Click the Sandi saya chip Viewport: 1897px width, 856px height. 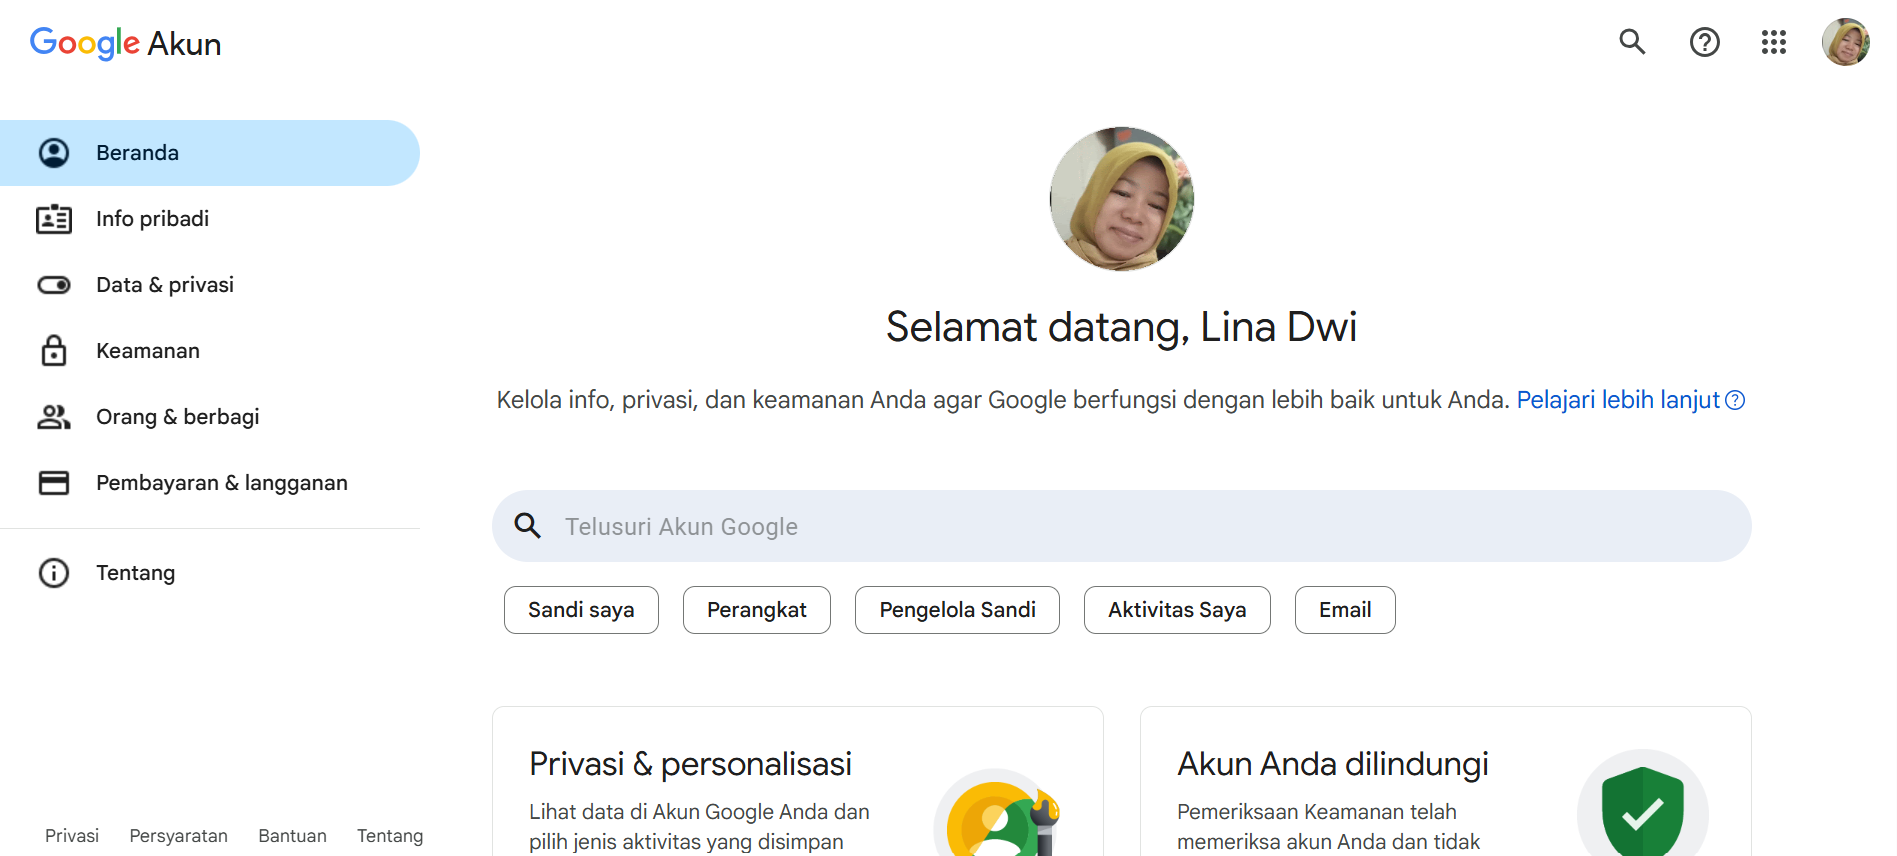[581, 610]
